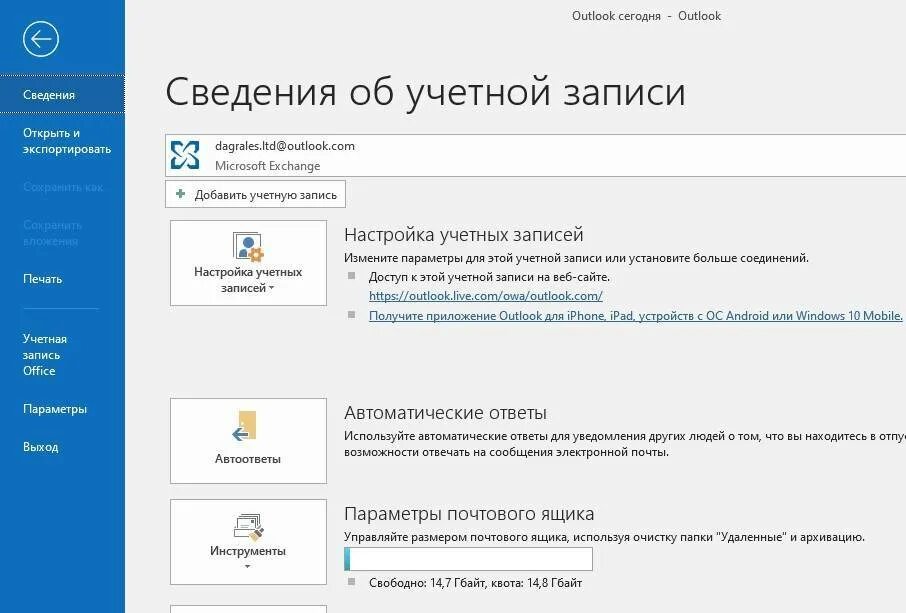Click the Параметры почтового ящика heading
906x613 pixels.
(469, 514)
